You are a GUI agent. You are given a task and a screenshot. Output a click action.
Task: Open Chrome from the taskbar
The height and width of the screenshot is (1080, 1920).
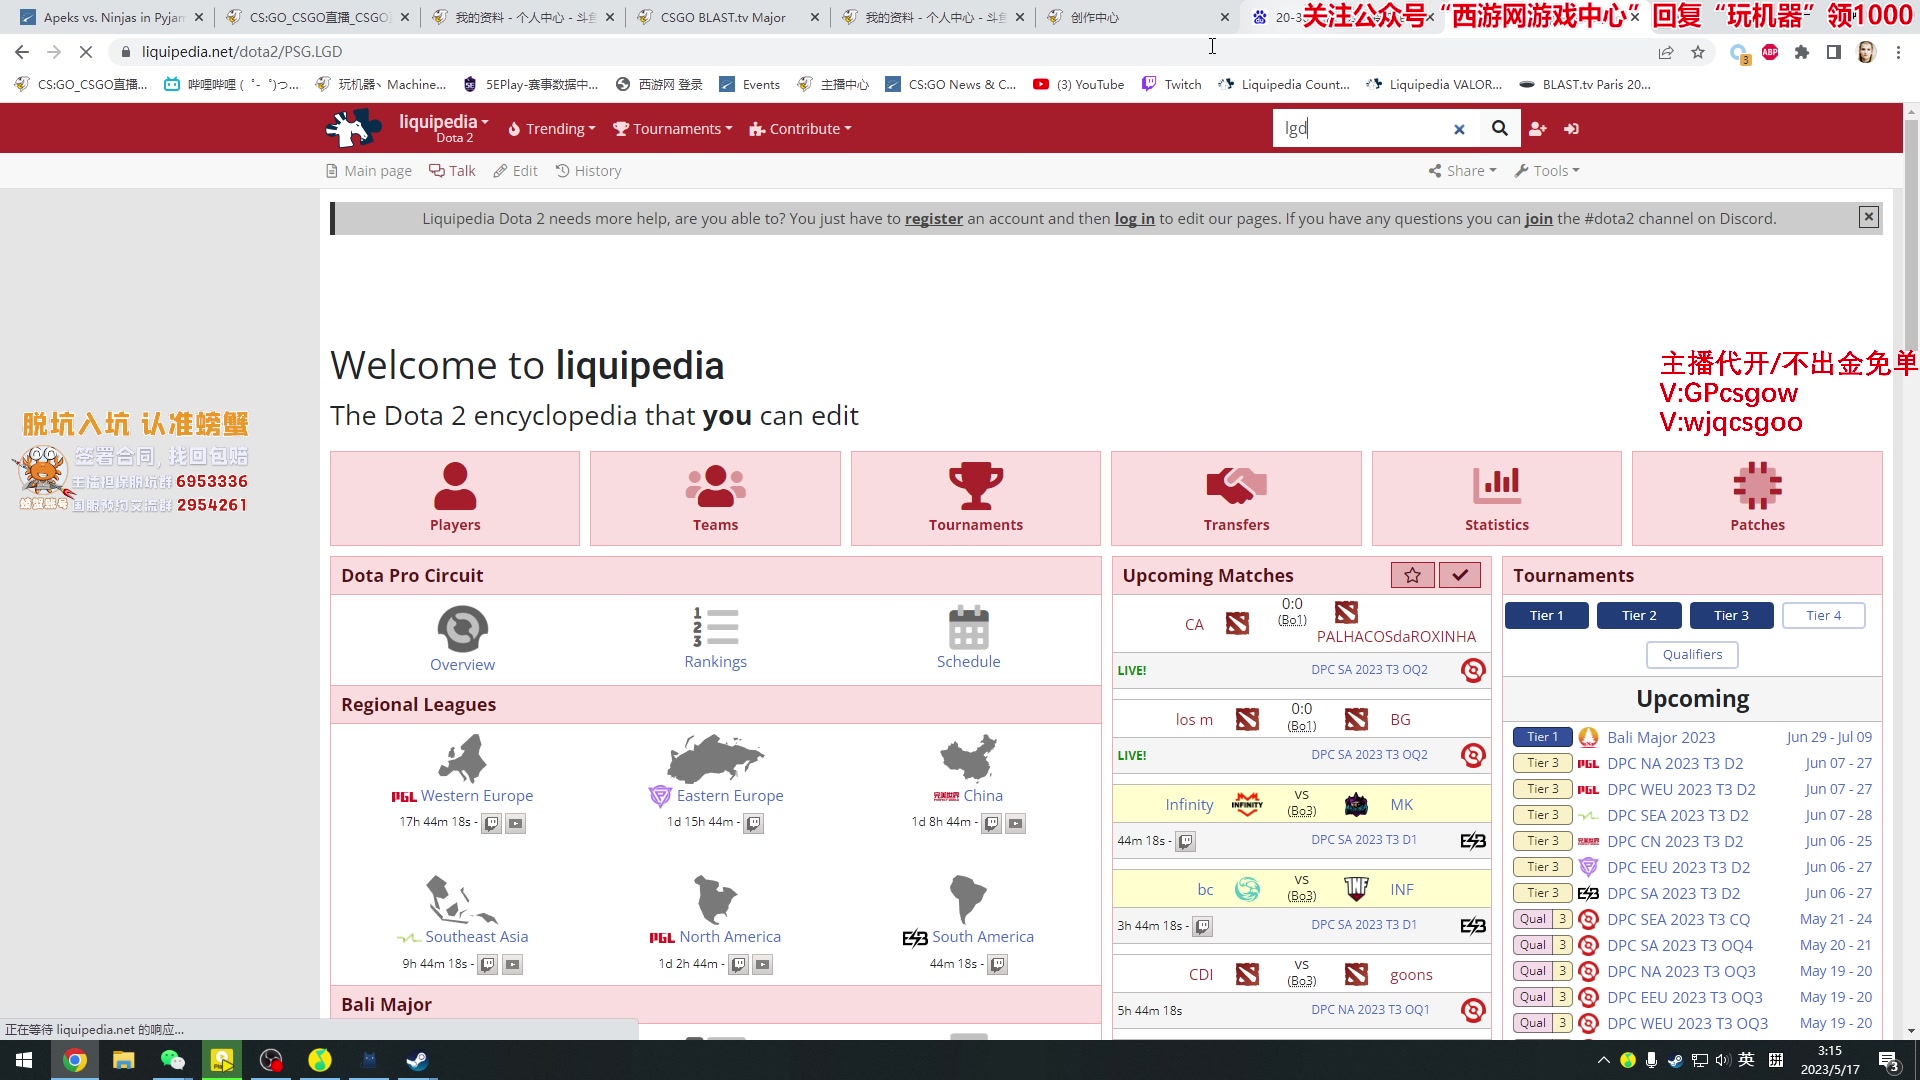75,1060
